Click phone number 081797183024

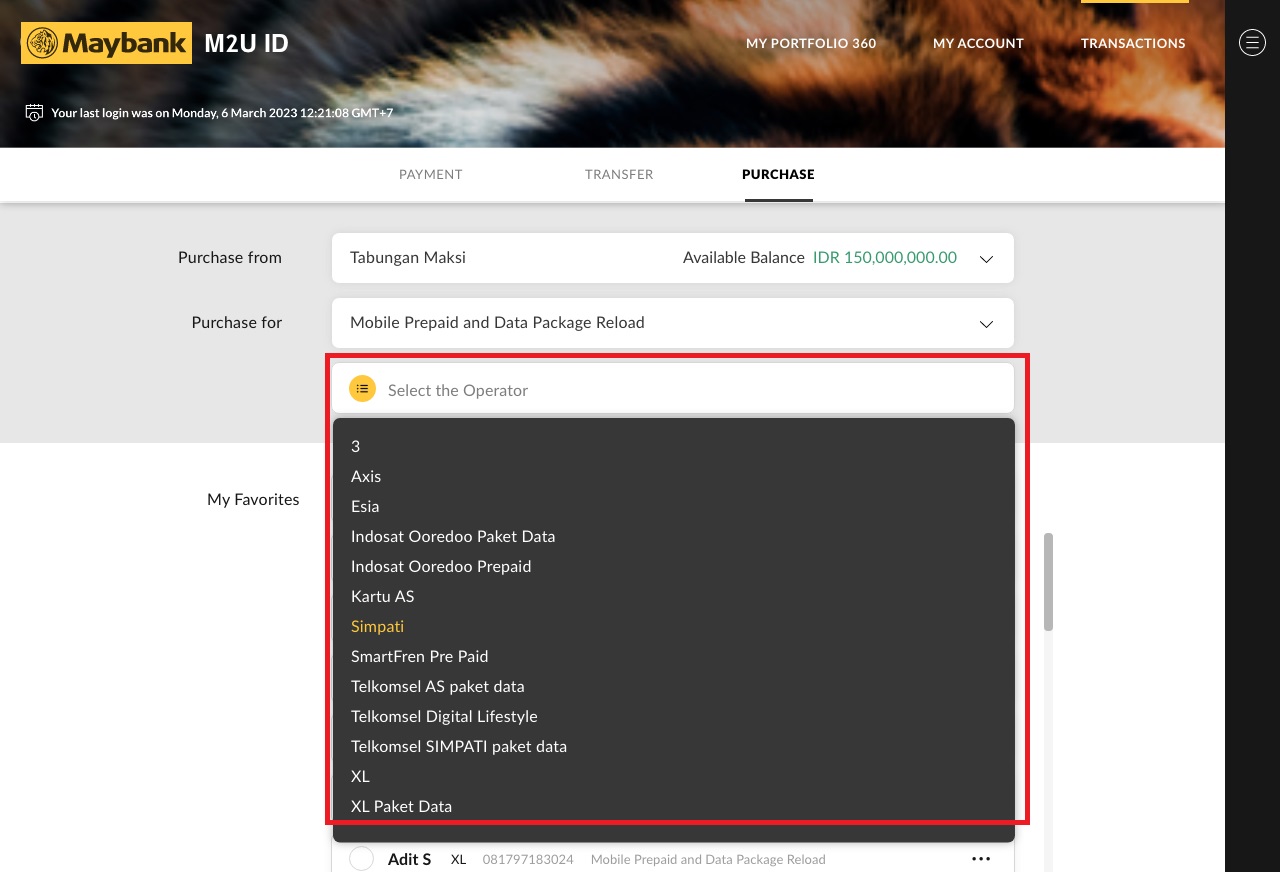528,859
